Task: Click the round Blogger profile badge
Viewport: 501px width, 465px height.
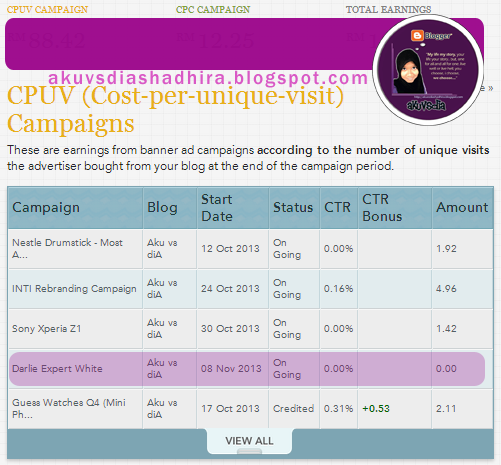Action: pos(428,70)
